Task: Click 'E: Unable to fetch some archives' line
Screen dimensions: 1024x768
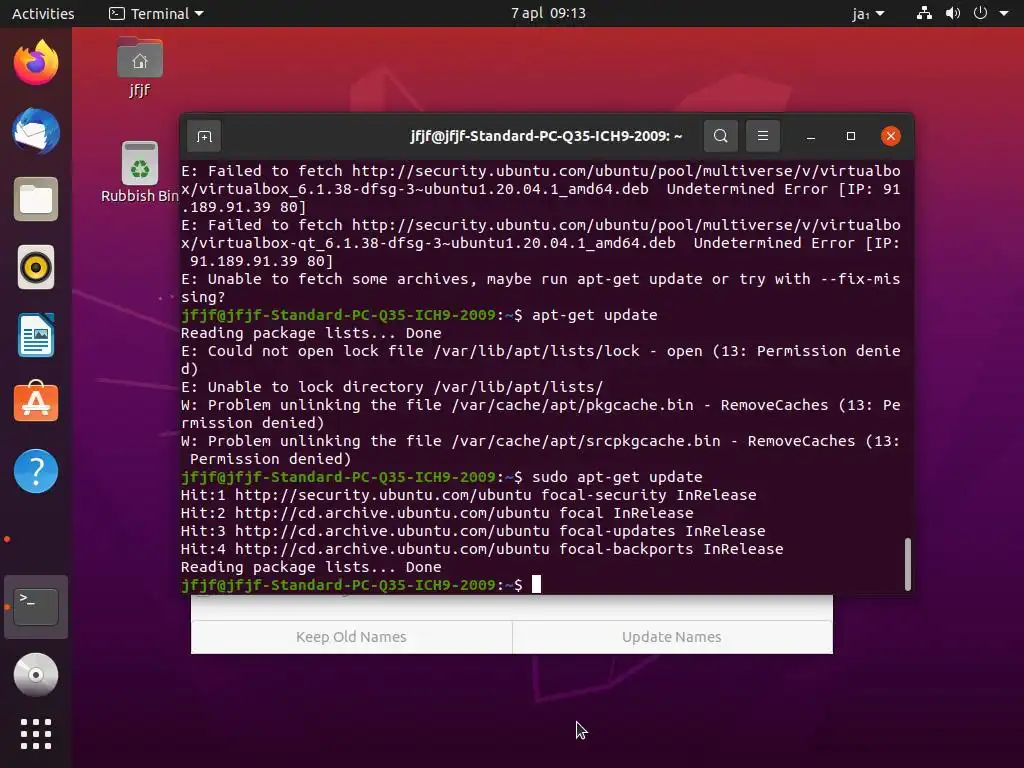Action: pos(541,288)
